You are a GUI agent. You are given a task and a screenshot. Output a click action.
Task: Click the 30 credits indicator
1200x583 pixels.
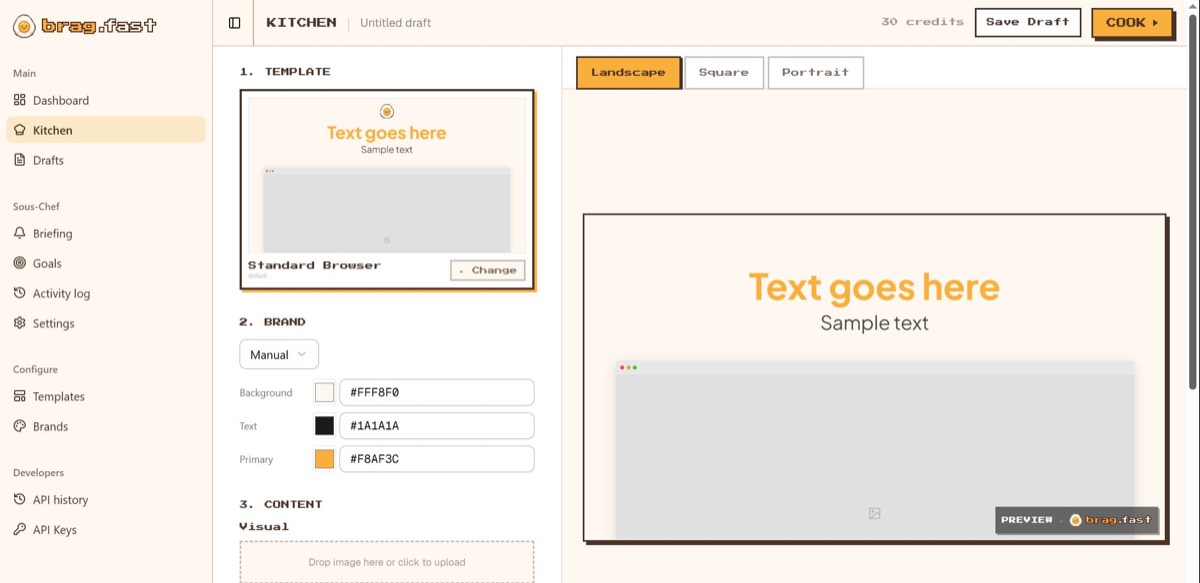point(922,22)
